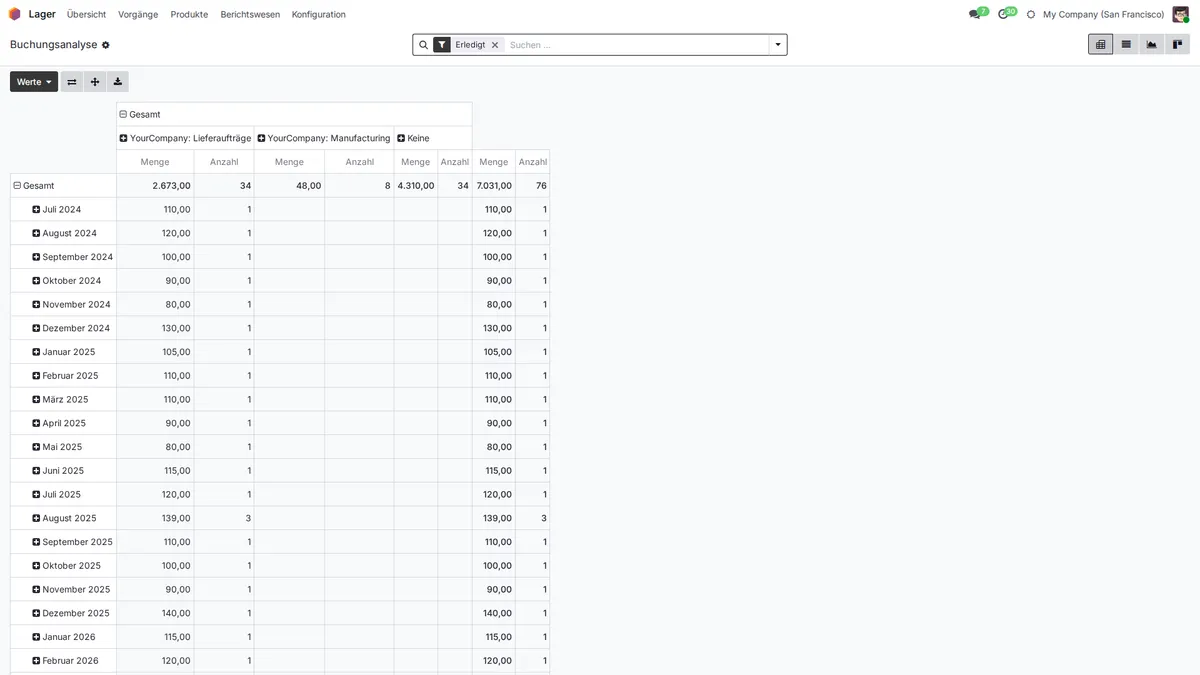The image size is (1200, 675).
Task: Expand the August 2025 row
Action: pos(65,518)
